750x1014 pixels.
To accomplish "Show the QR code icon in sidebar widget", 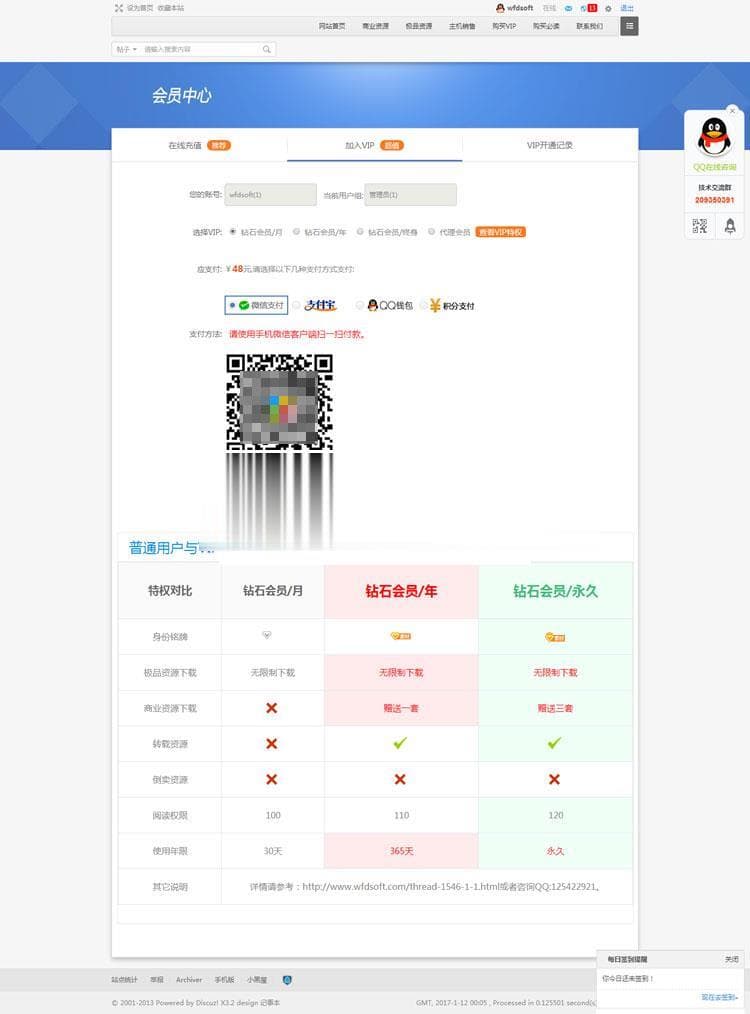I will coord(700,226).
